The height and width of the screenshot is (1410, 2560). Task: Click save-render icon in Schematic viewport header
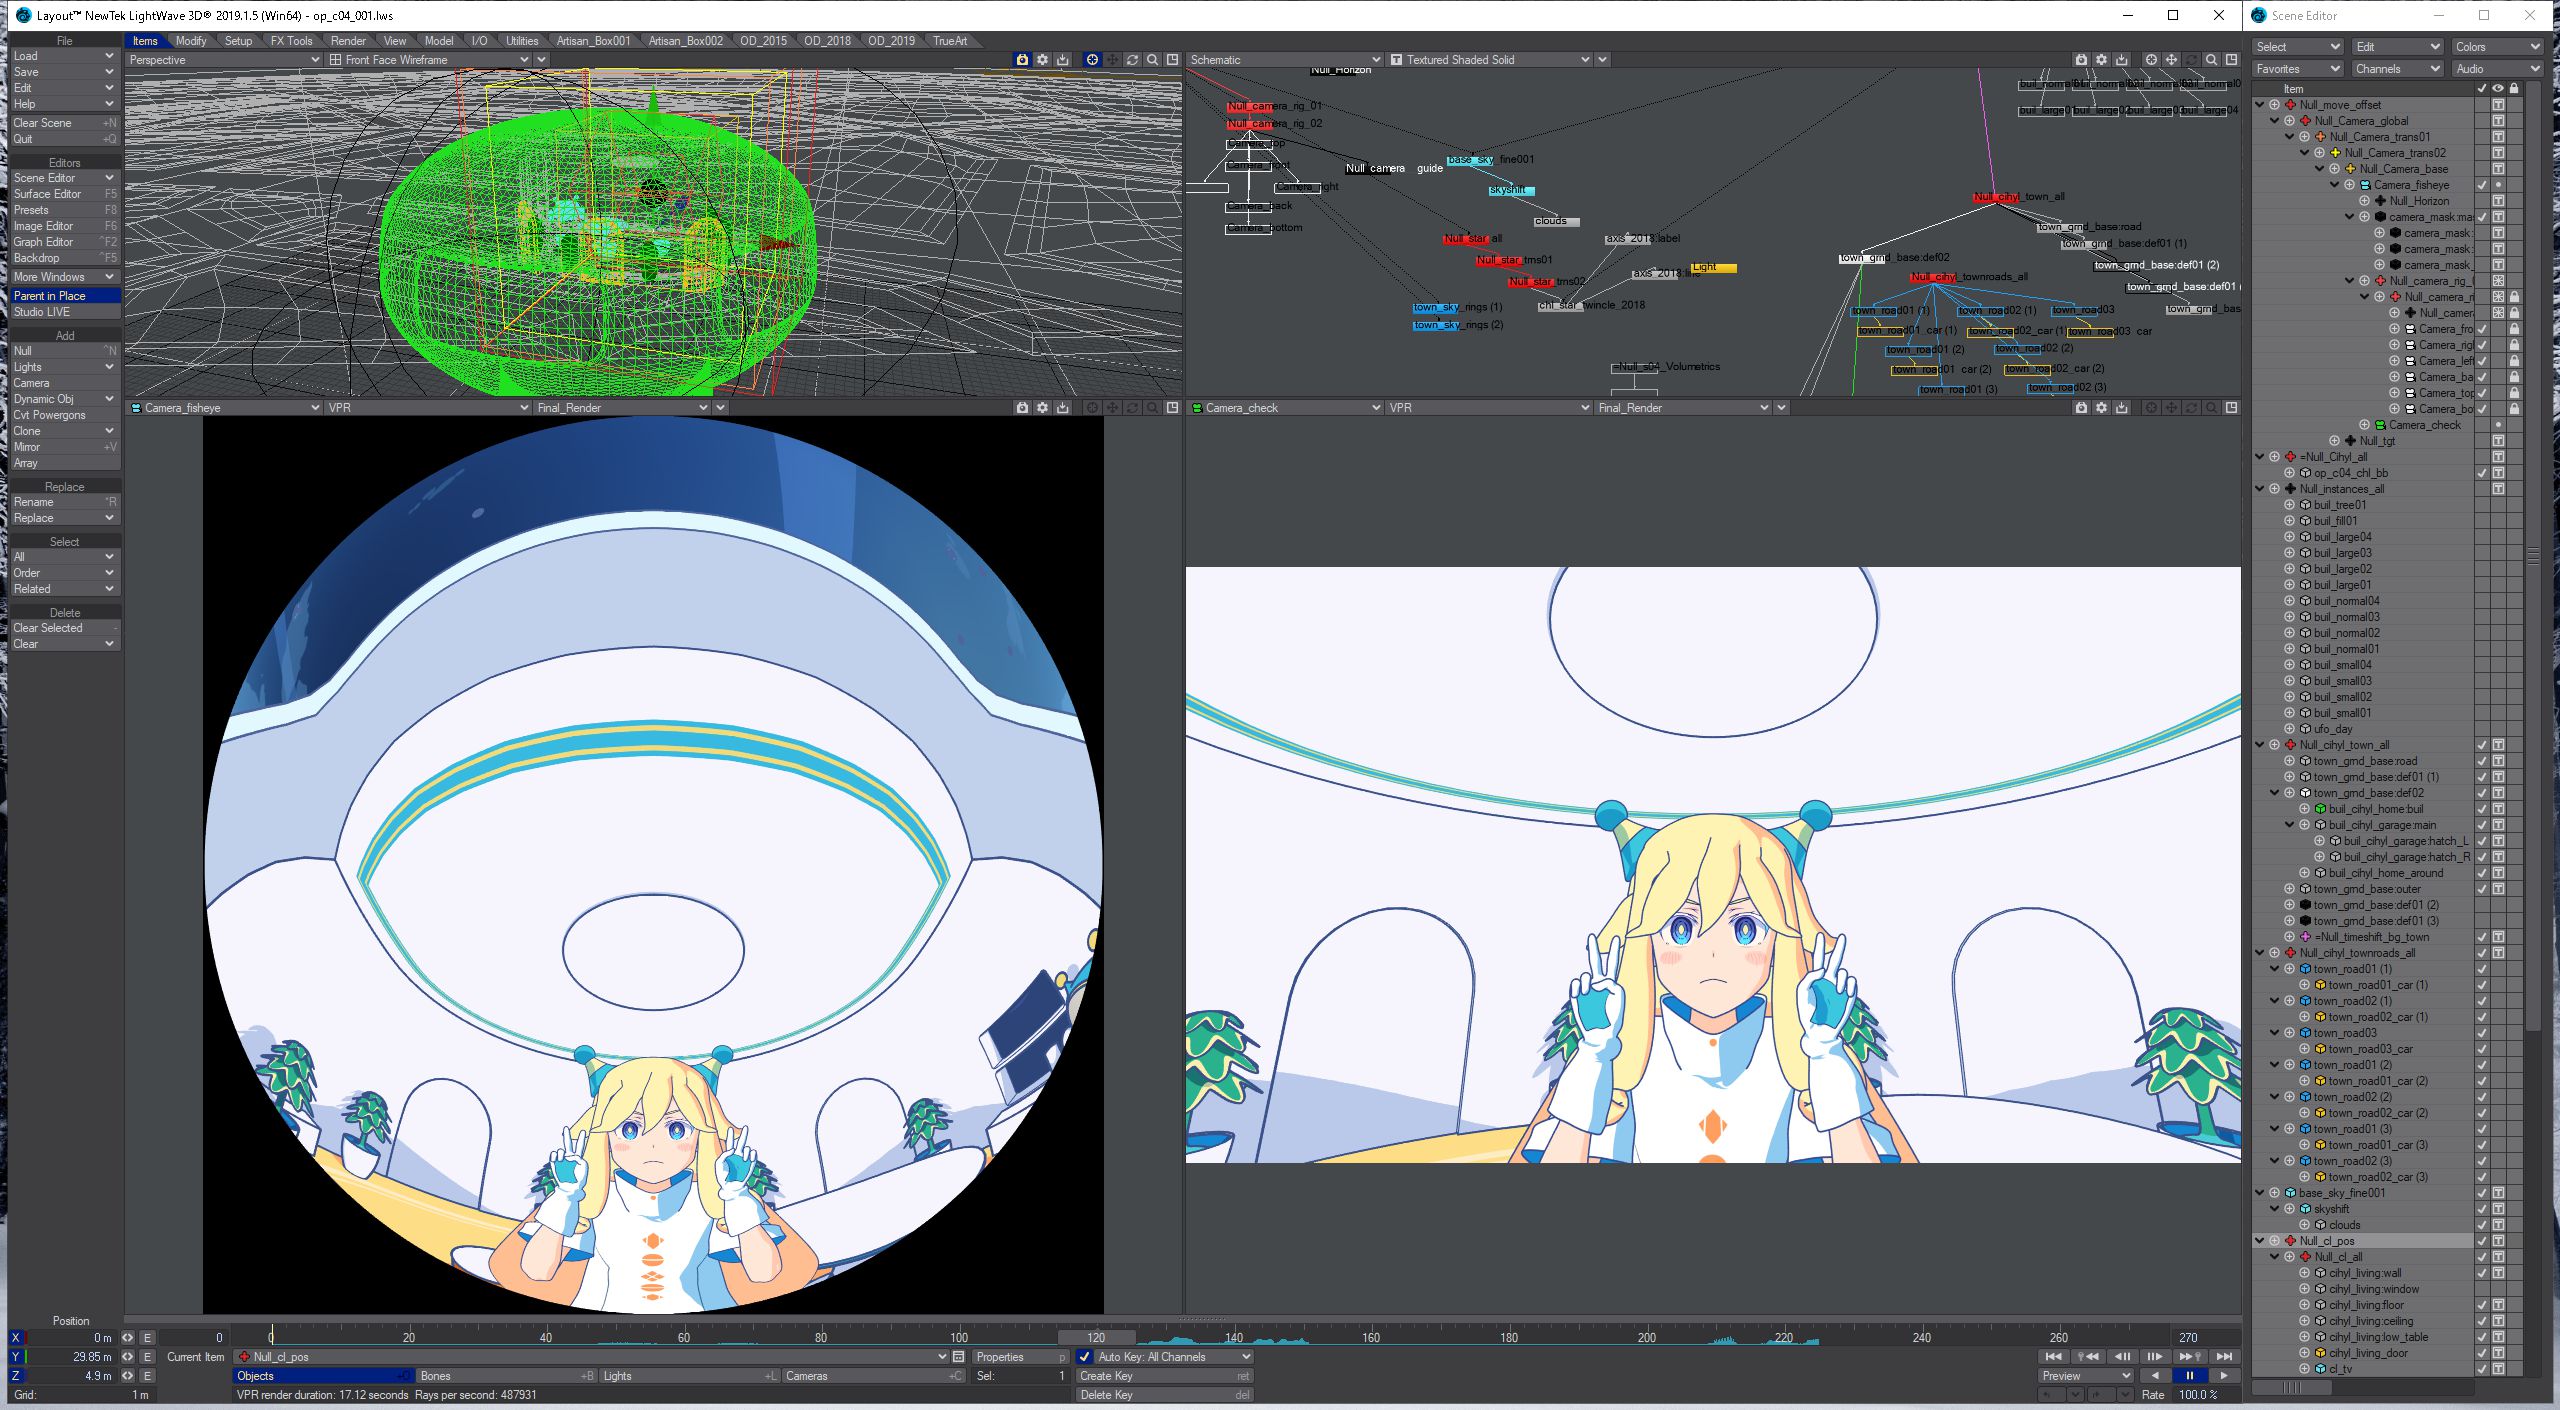(2121, 60)
